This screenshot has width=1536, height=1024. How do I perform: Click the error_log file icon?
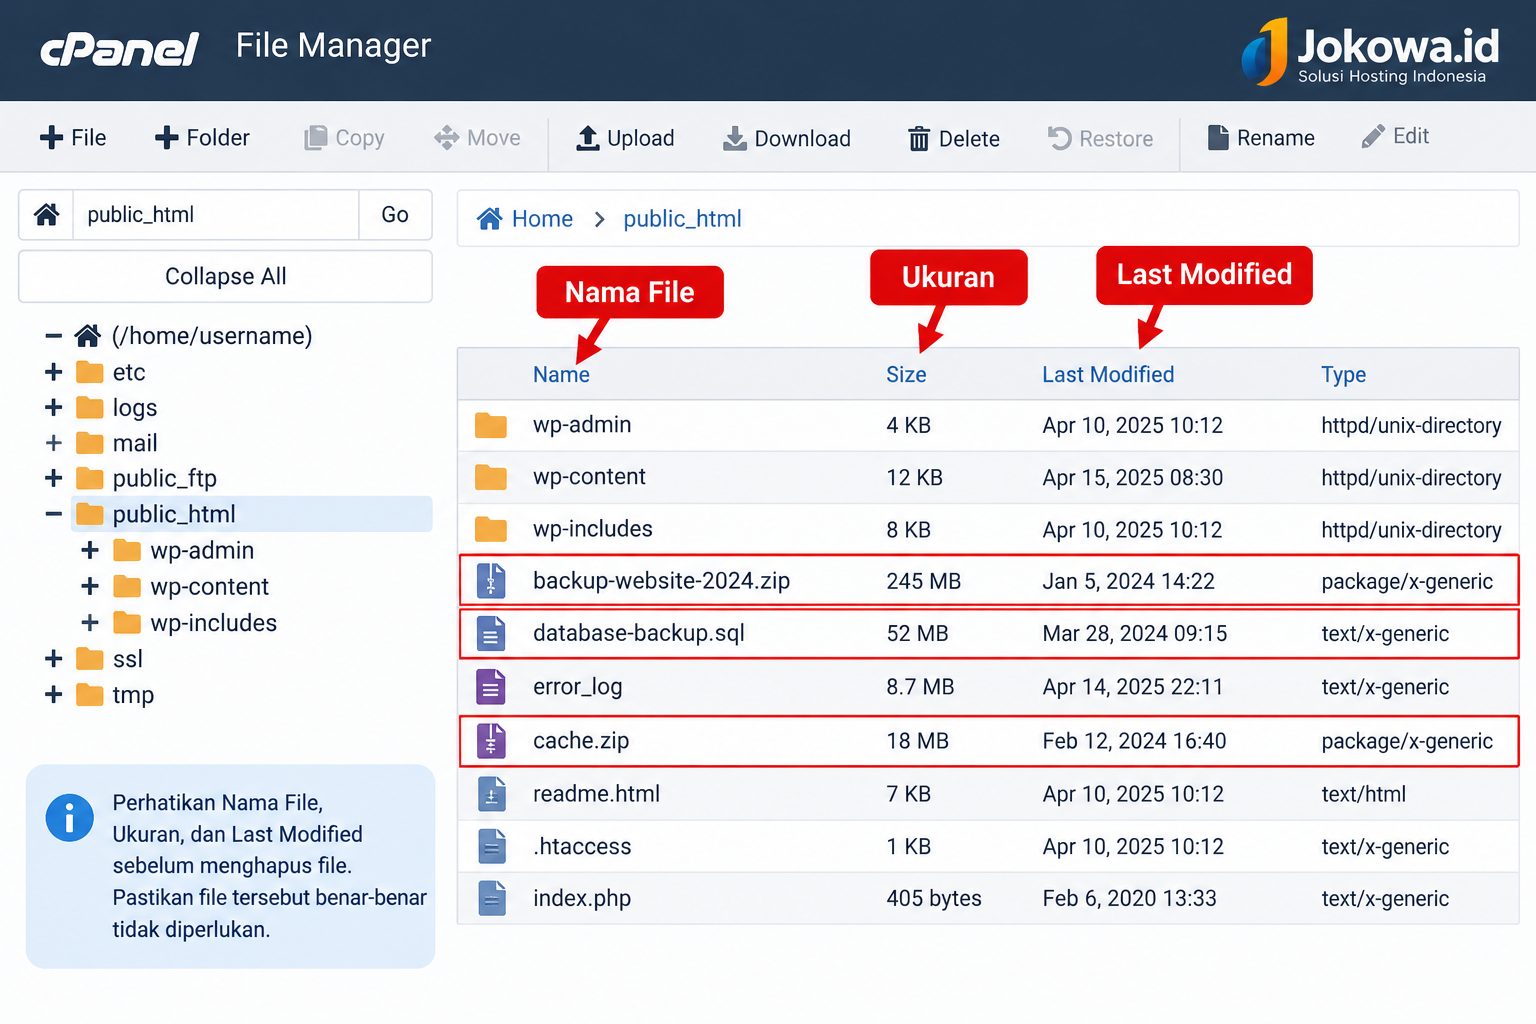491,687
